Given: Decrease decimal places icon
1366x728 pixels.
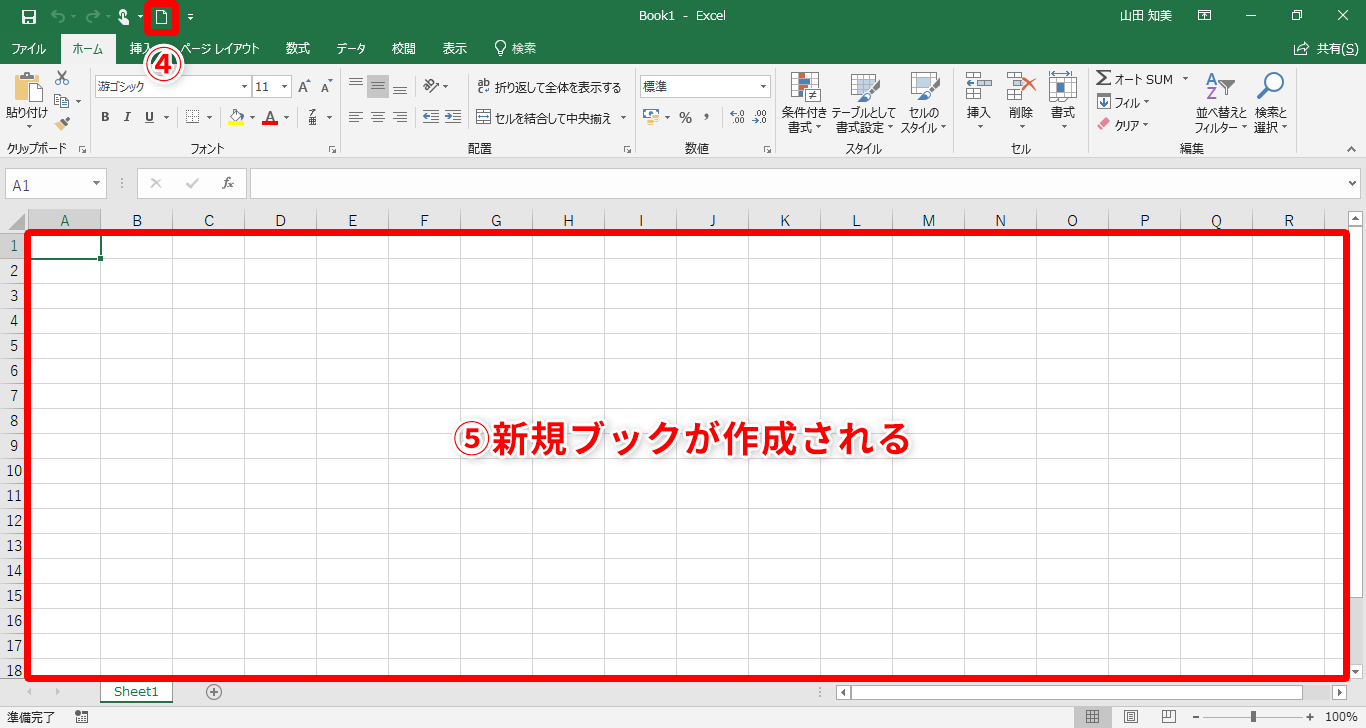Looking at the screenshot, I should coord(761,117).
